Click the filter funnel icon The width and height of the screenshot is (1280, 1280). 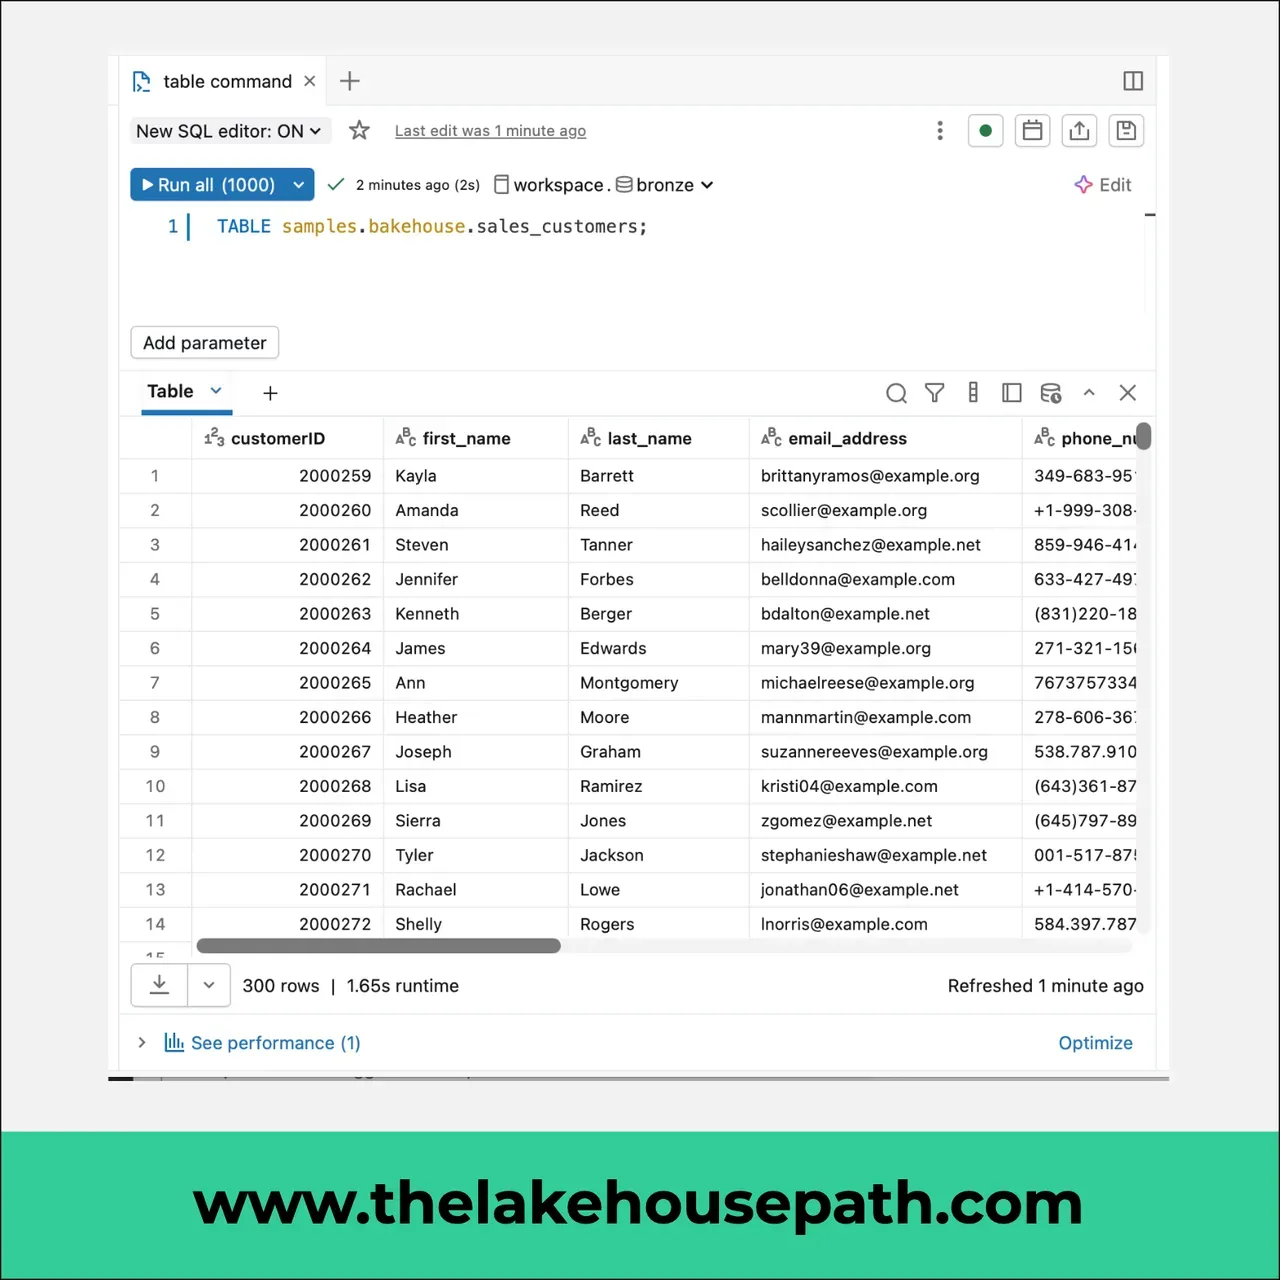pyautogui.click(x=934, y=393)
